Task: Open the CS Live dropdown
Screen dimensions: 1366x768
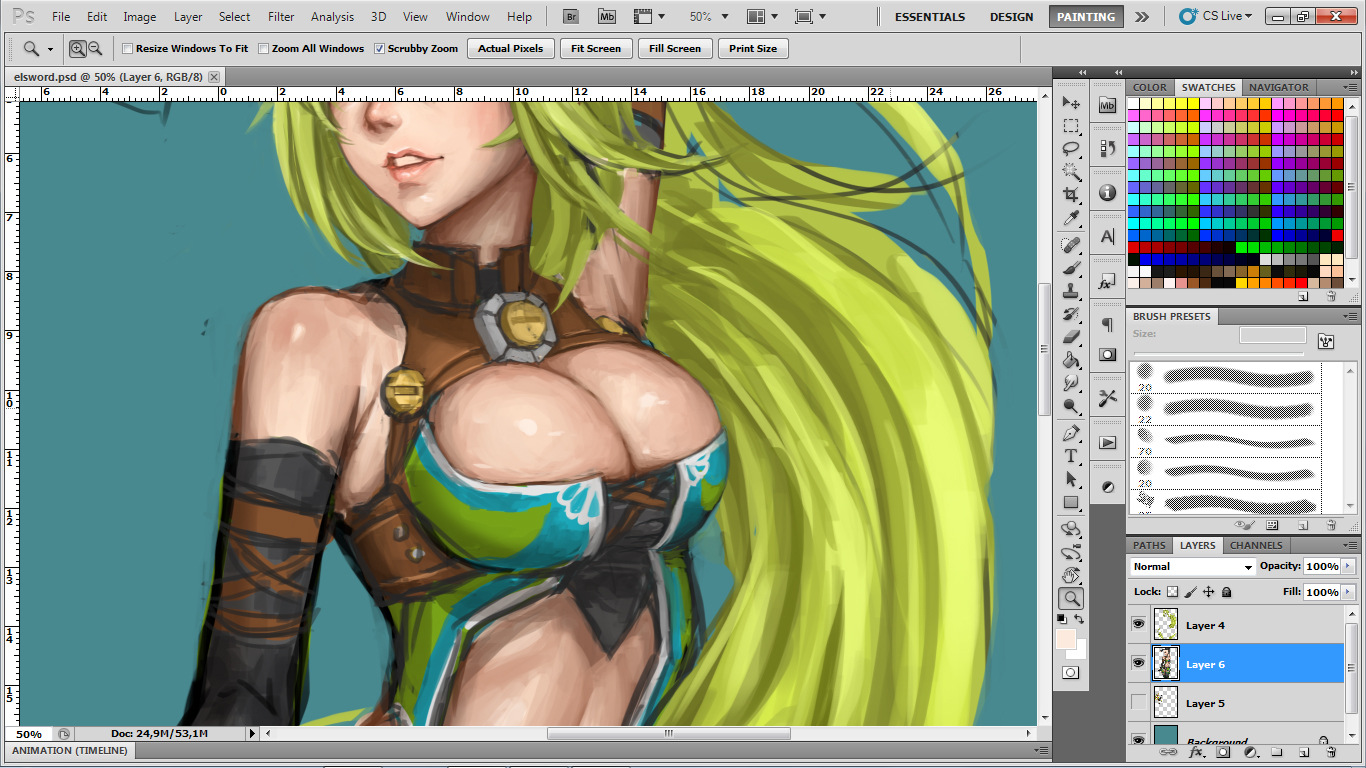Action: coord(1215,16)
